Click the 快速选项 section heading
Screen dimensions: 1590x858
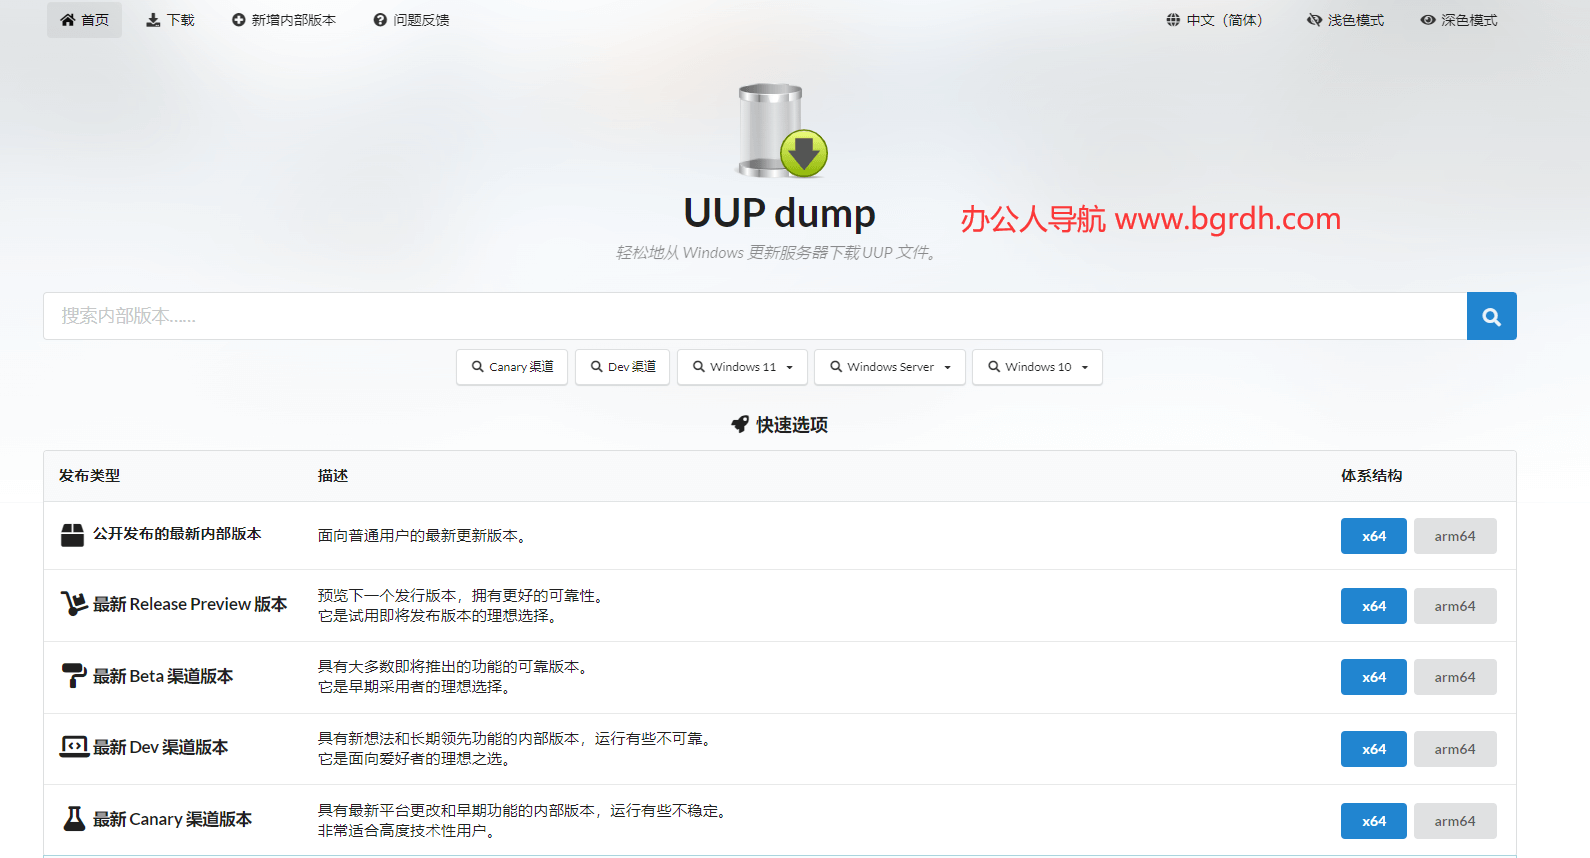(x=792, y=425)
